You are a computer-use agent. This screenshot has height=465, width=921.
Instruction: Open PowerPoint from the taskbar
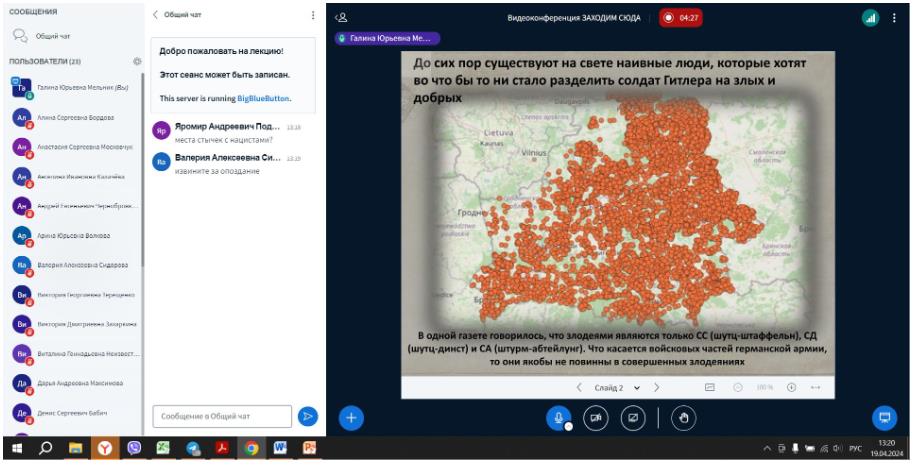[310, 449]
